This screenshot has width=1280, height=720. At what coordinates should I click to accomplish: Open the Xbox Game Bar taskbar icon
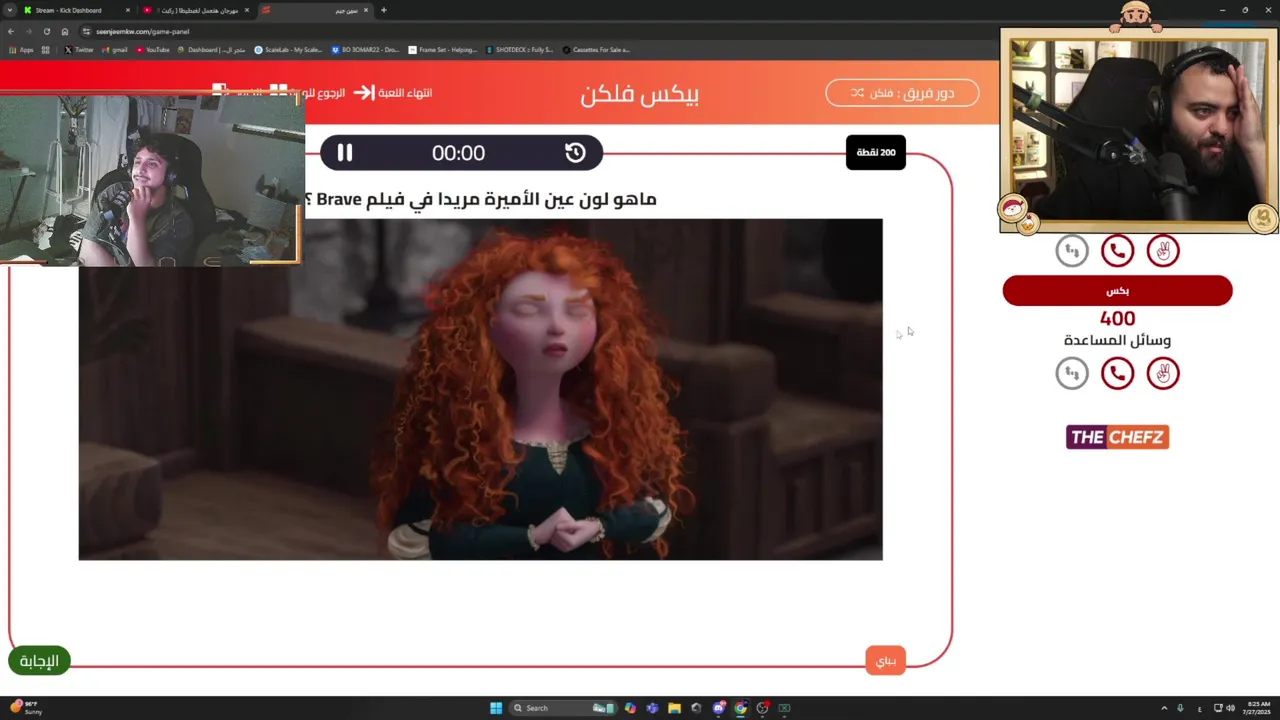tap(785, 708)
